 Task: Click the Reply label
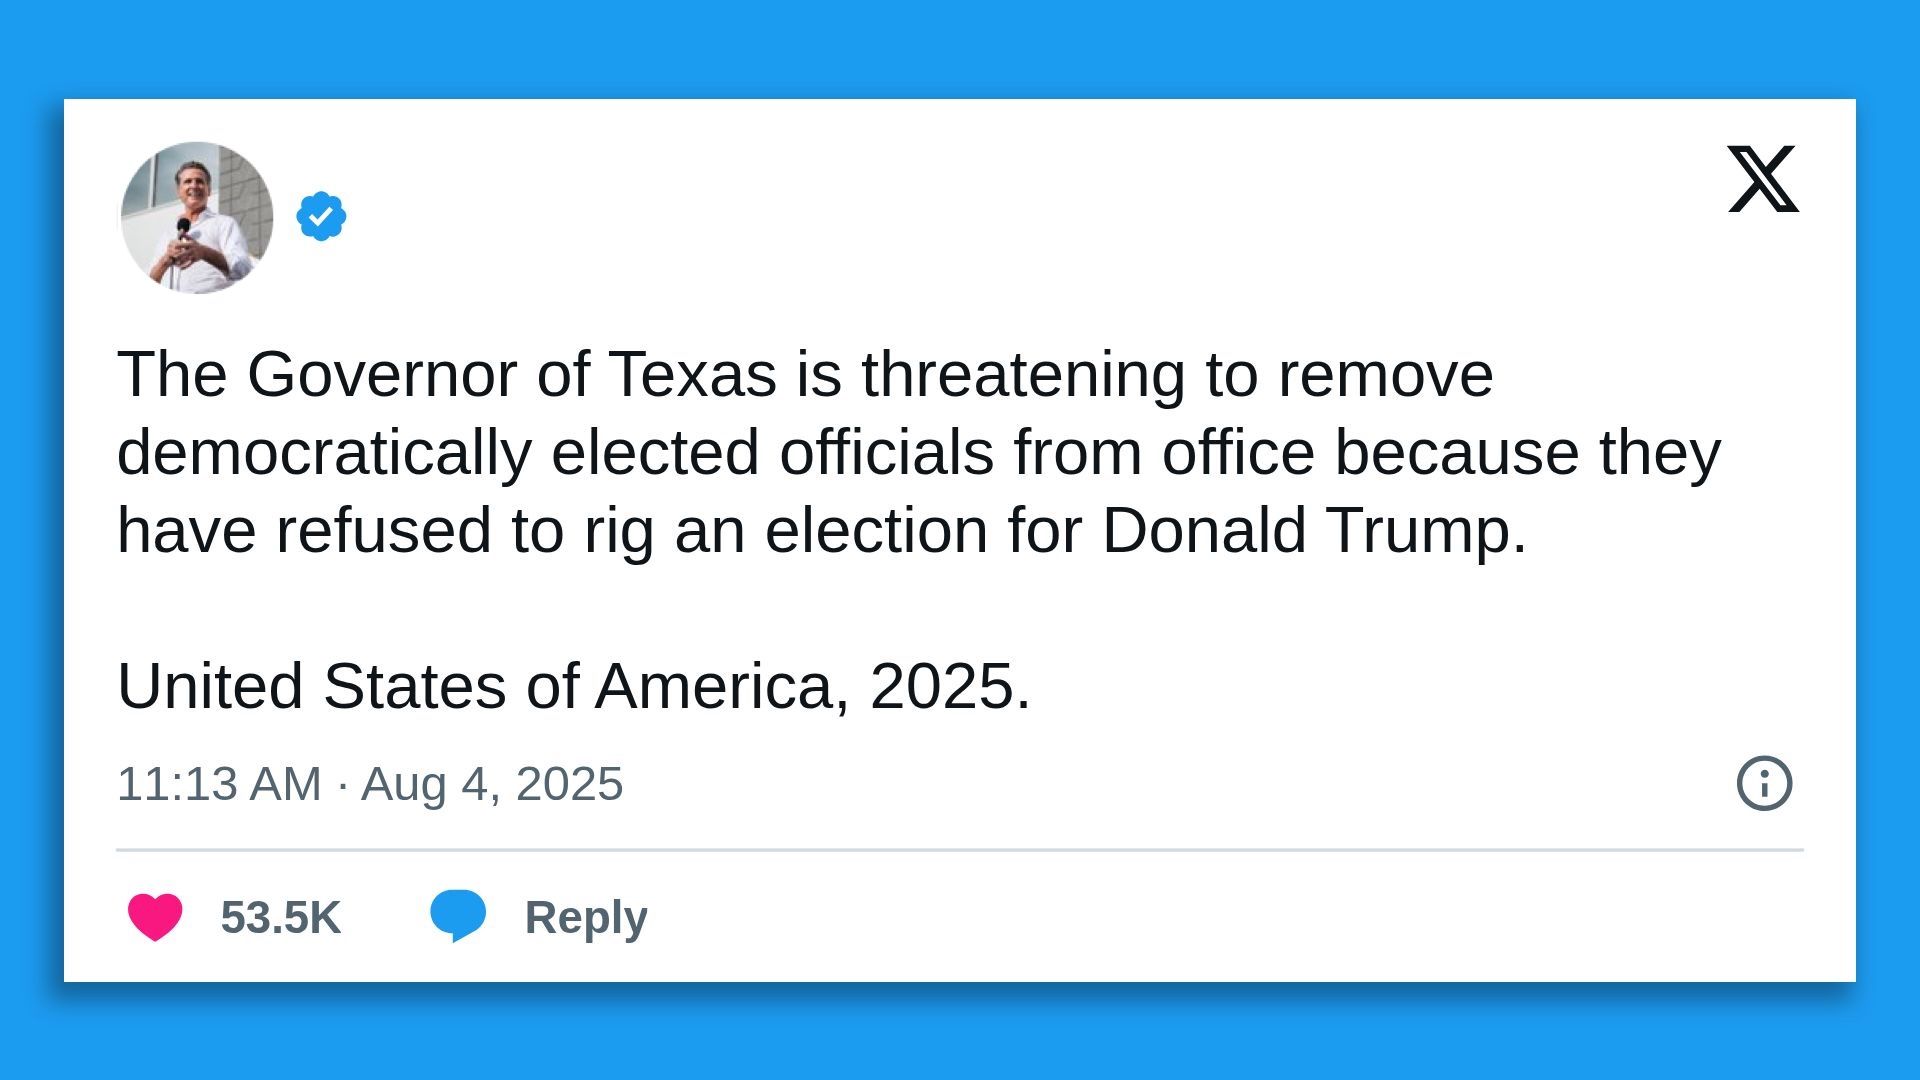coord(584,913)
